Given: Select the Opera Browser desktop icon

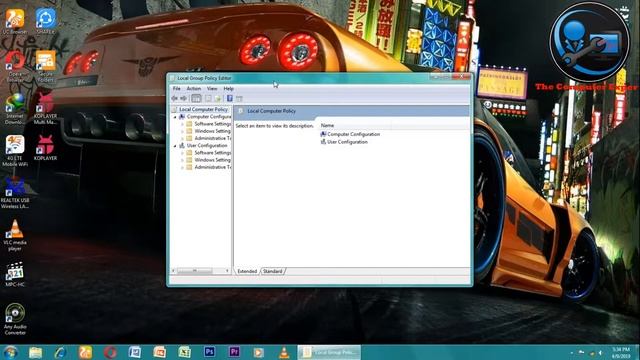Looking at the screenshot, I should click(15, 66).
